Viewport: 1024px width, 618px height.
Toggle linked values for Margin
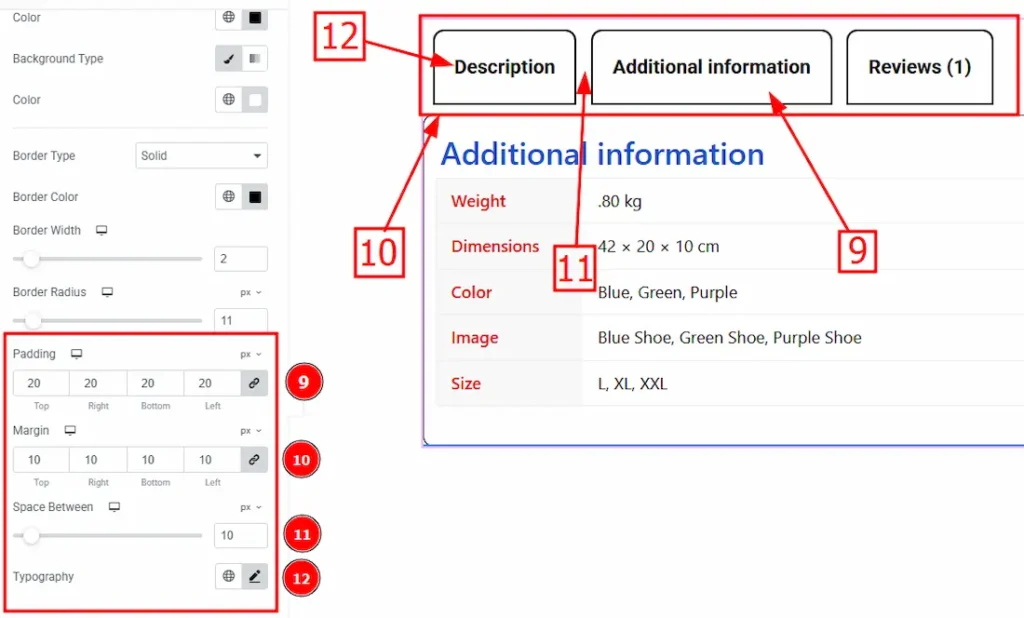(x=254, y=460)
